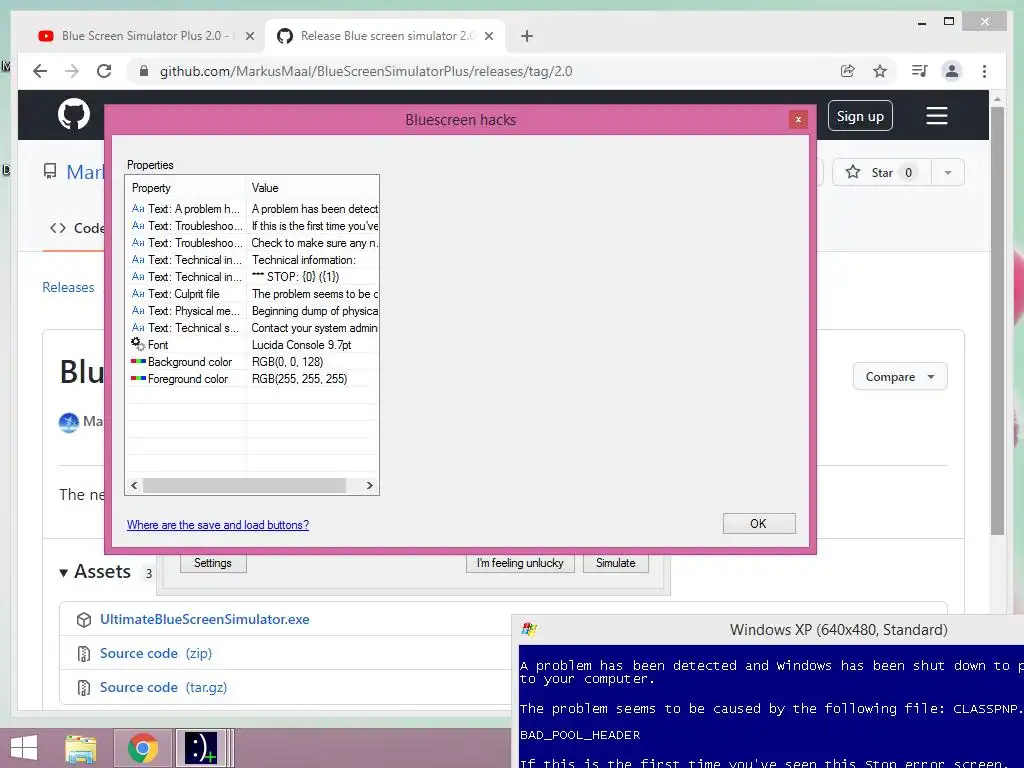Switch to the Release Blue screen simulator tab
Screen dimensions: 1024x768
click(x=385, y=36)
